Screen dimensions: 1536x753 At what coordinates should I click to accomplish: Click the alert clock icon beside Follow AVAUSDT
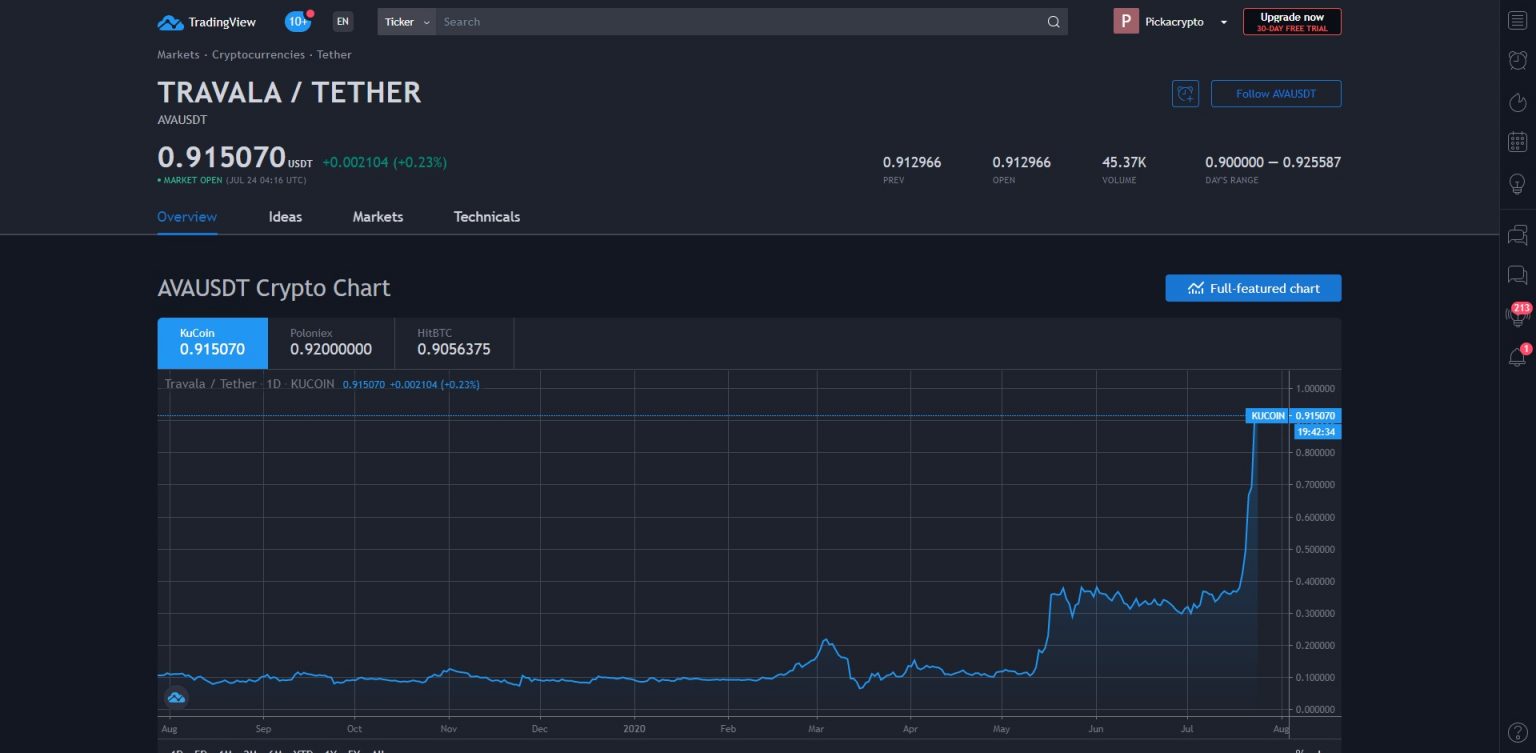pos(1185,93)
